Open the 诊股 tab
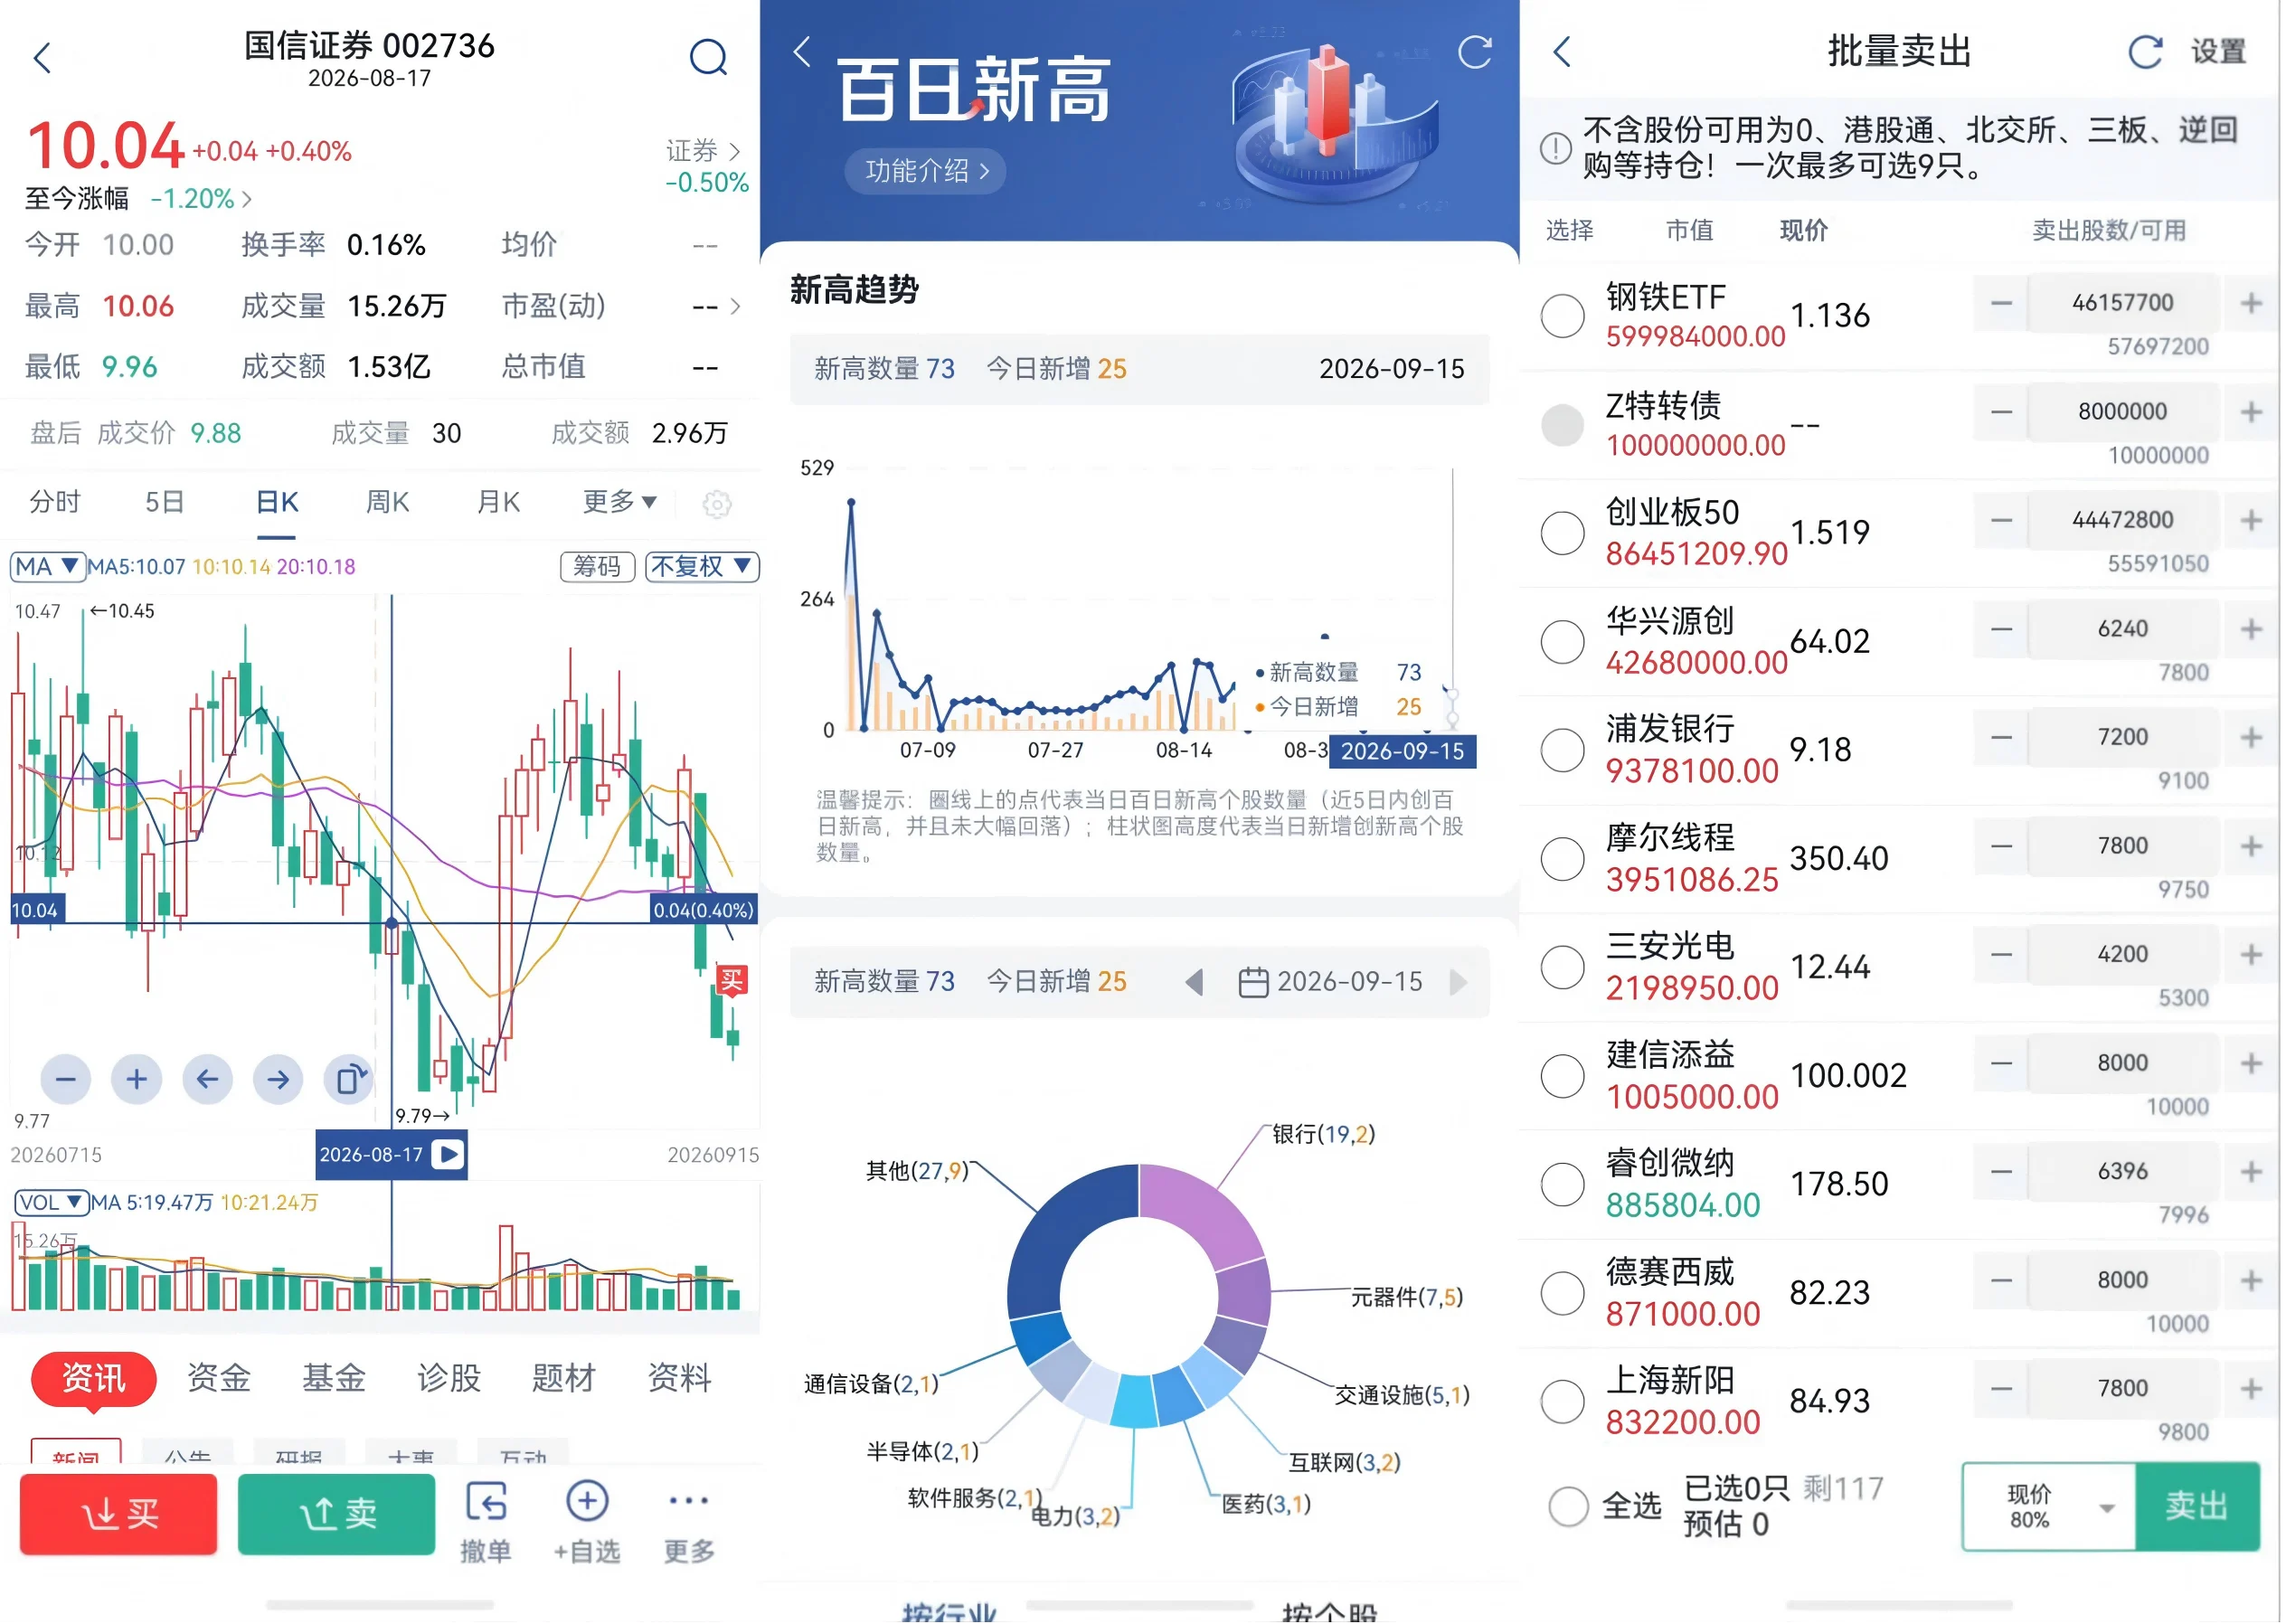This screenshot has width=2286, height=1624. click(x=449, y=1379)
